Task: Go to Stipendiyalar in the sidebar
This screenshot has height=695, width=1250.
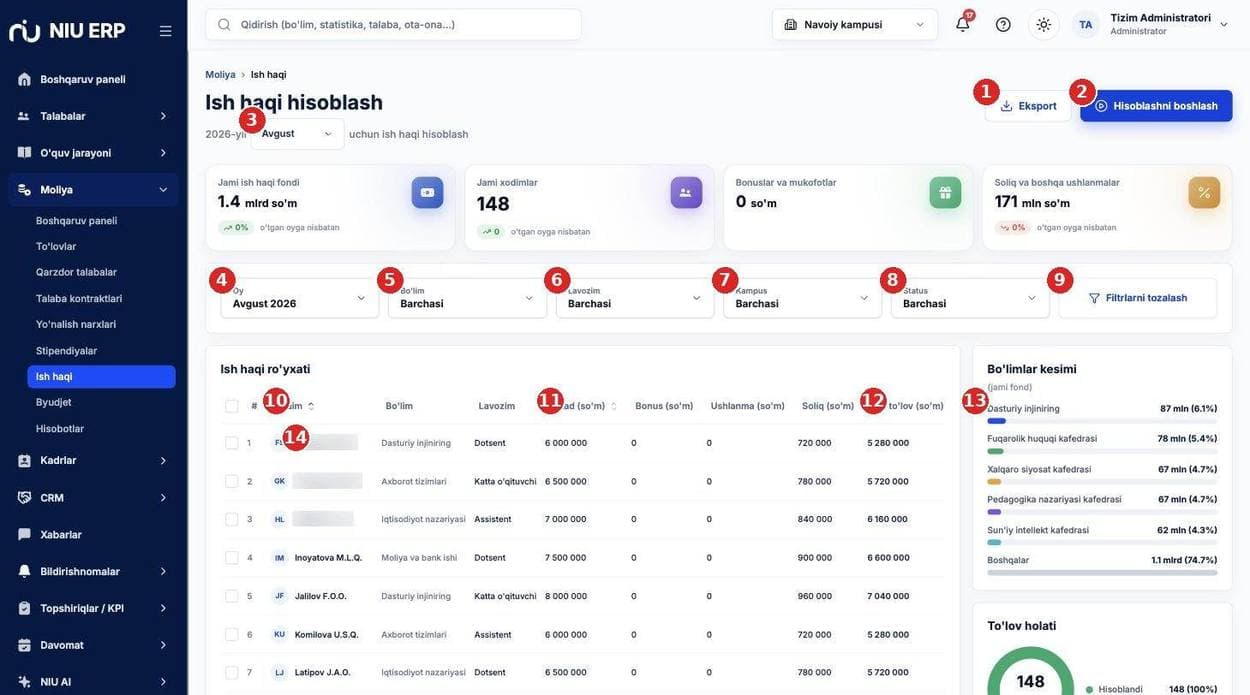Action: point(66,351)
